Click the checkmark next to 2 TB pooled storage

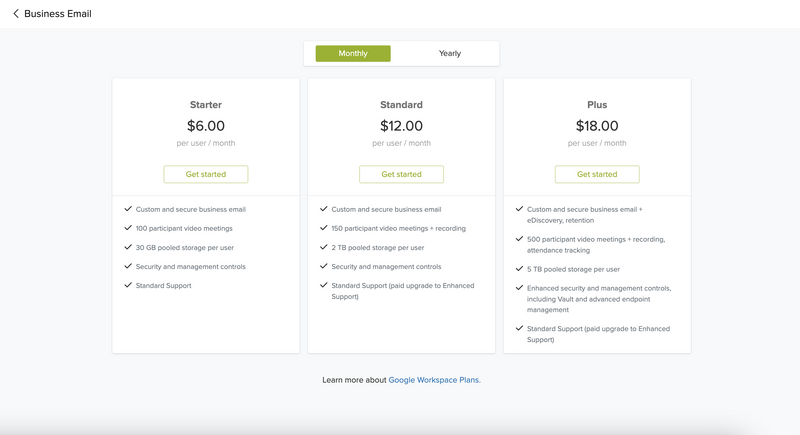coord(323,247)
